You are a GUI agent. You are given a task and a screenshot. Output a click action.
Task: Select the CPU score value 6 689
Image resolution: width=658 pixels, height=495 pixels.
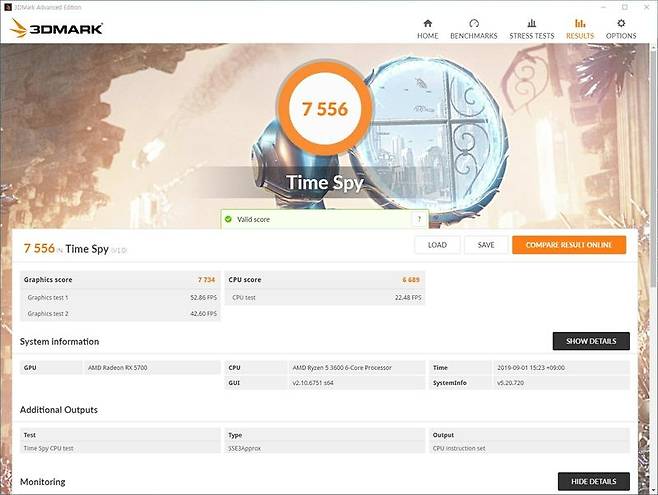click(x=411, y=280)
